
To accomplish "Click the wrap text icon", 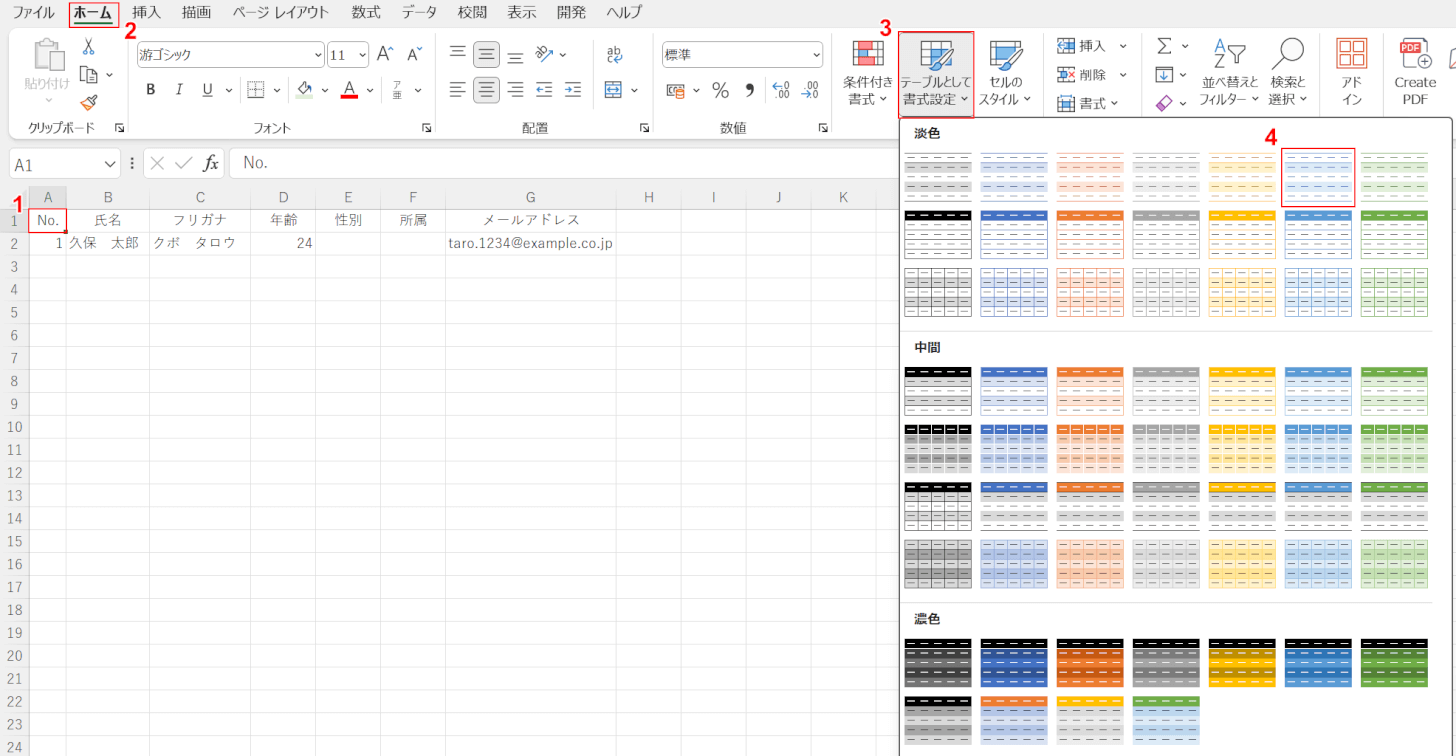I will coord(614,54).
